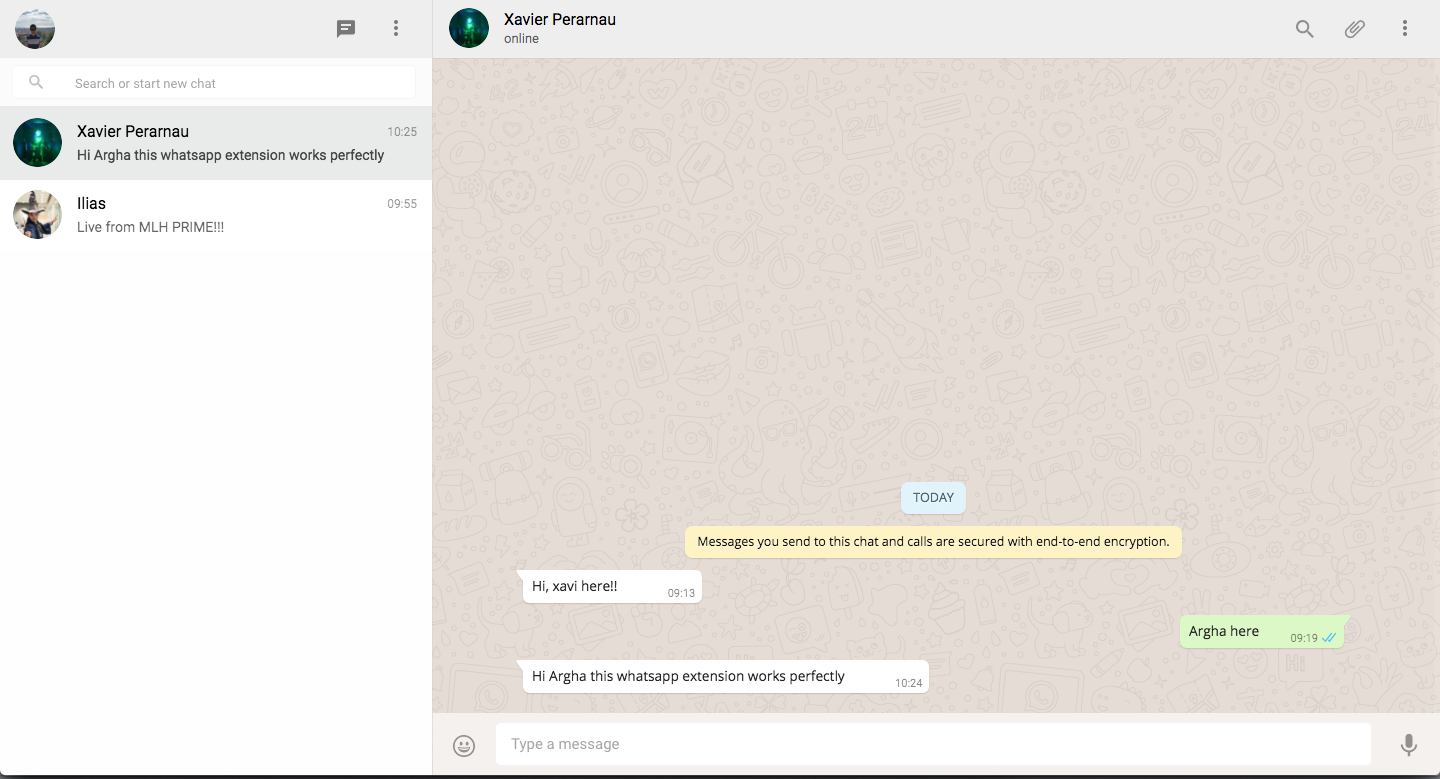Click the search magnifier in the sidebar
The height and width of the screenshot is (779, 1440).
[36, 82]
